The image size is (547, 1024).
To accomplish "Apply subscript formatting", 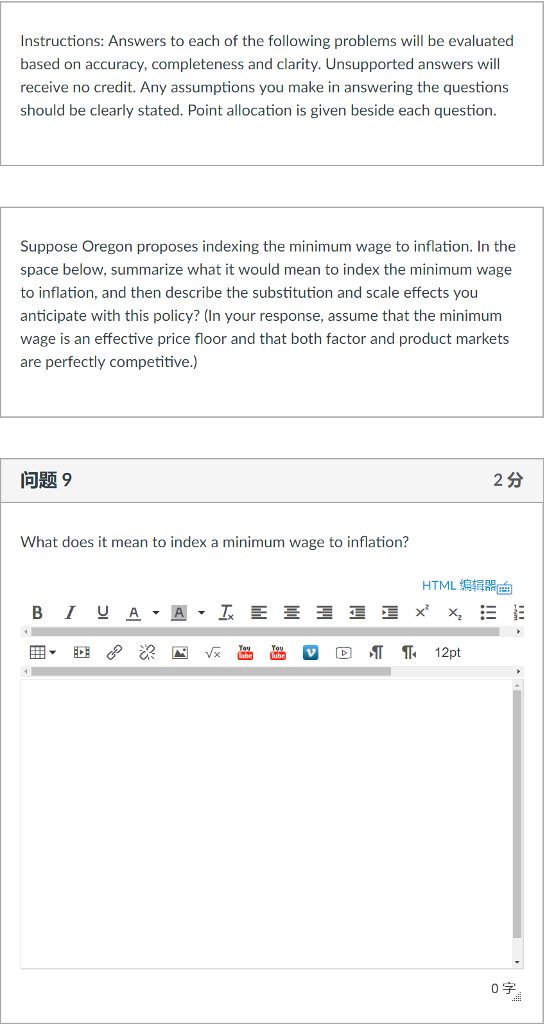I will (455, 613).
